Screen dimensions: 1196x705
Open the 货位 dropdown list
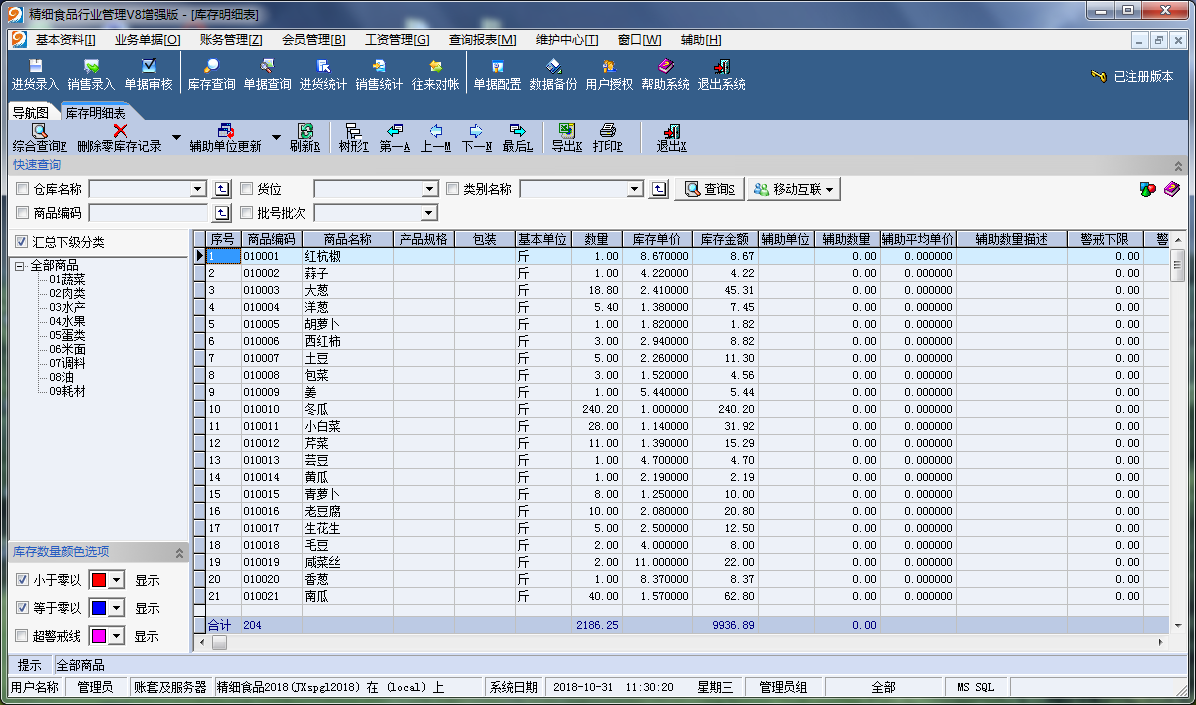coord(430,189)
